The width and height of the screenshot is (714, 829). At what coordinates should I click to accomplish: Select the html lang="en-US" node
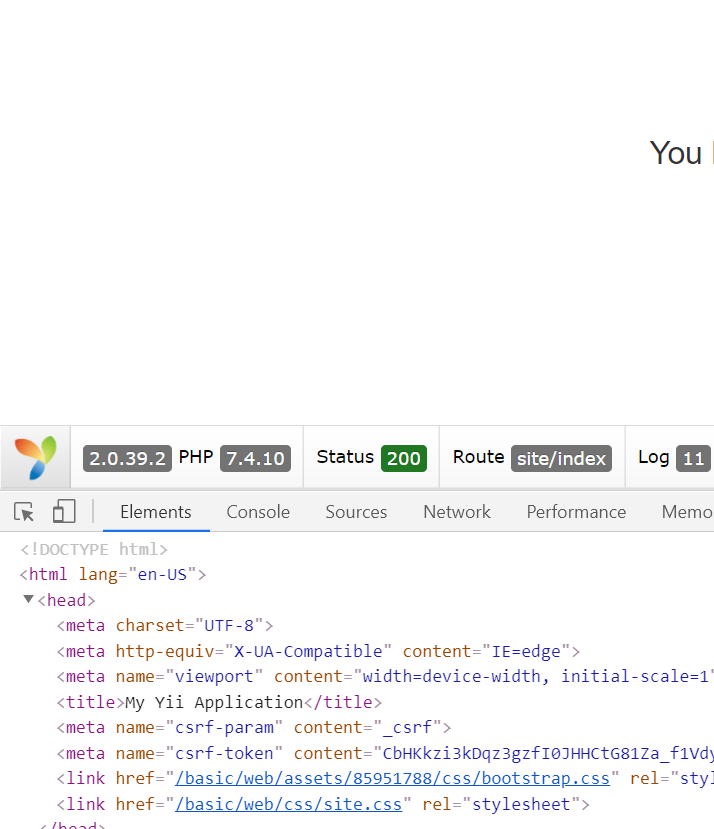tap(113, 574)
